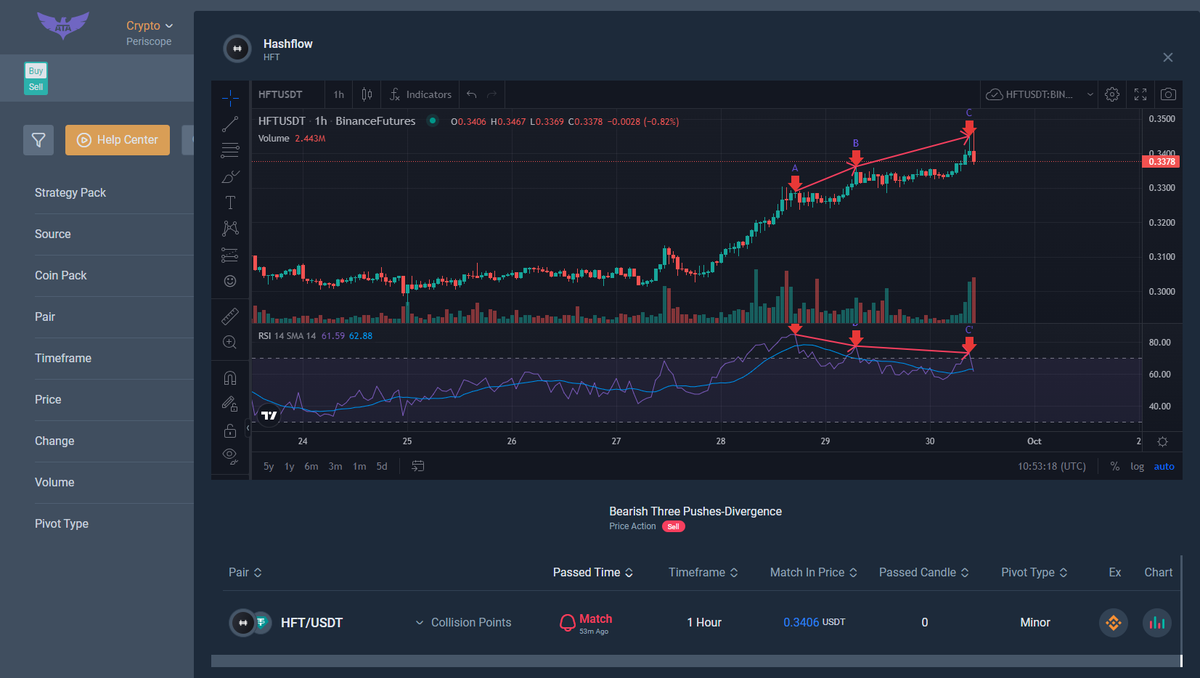Select the trend line drawing tool

230,124
